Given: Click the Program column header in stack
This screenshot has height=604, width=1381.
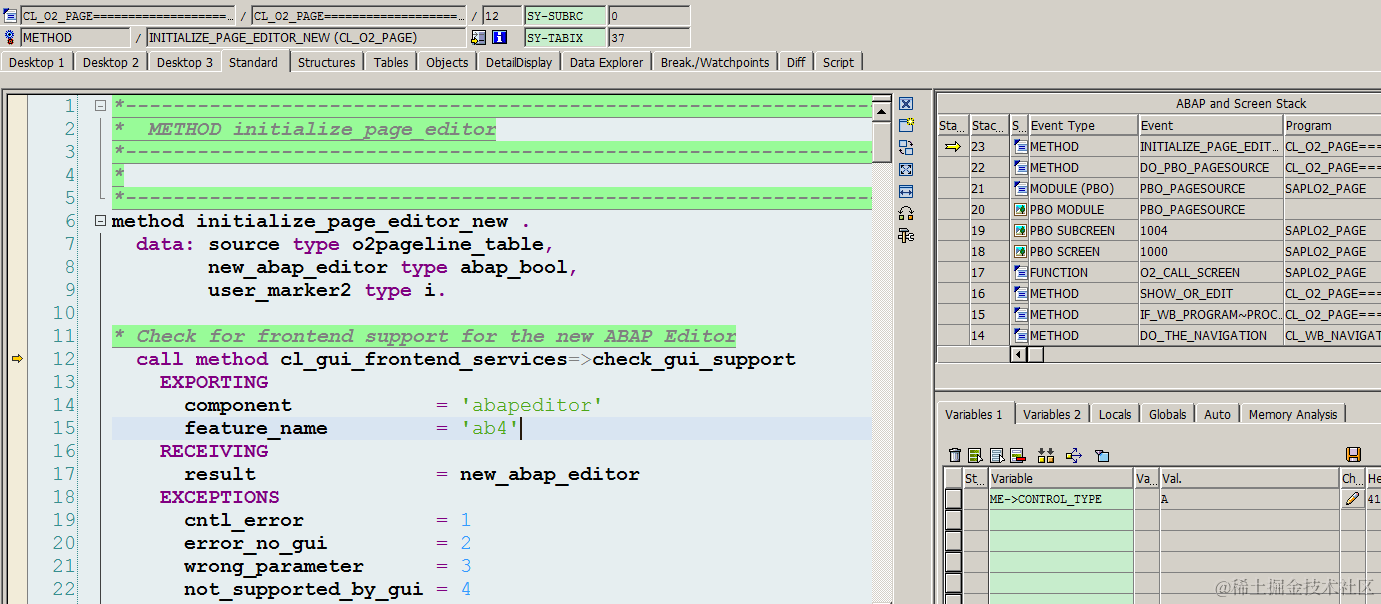Looking at the screenshot, I should click(1332, 125).
